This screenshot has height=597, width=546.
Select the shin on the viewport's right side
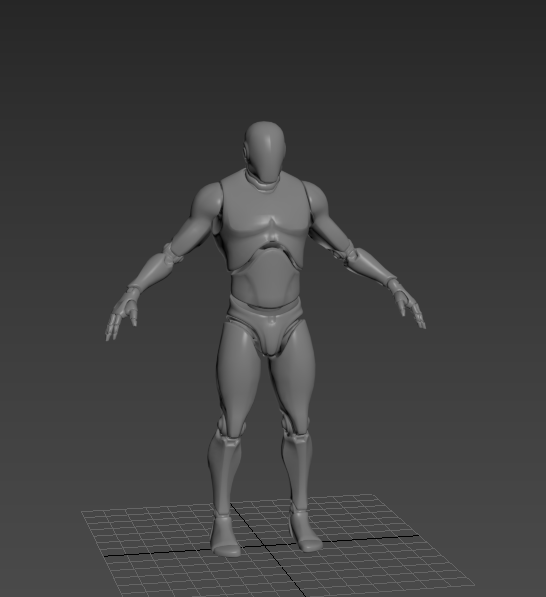(297, 471)
